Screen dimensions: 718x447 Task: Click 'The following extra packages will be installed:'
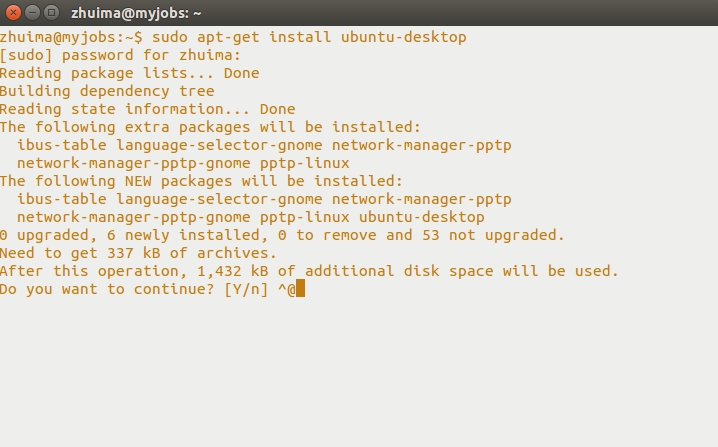click(210, 127)
